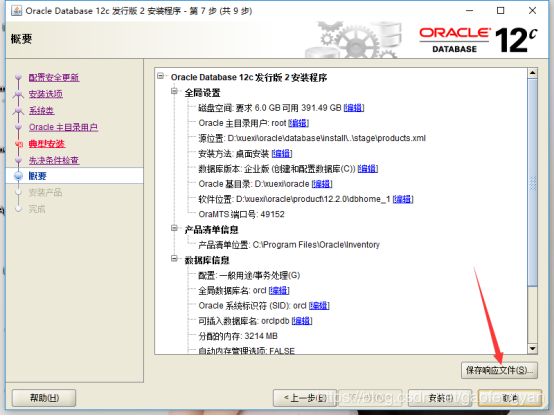The width and height of the screenshot is (554, 416).
Task: Return to the 典型安装 step
Action: 47,144
